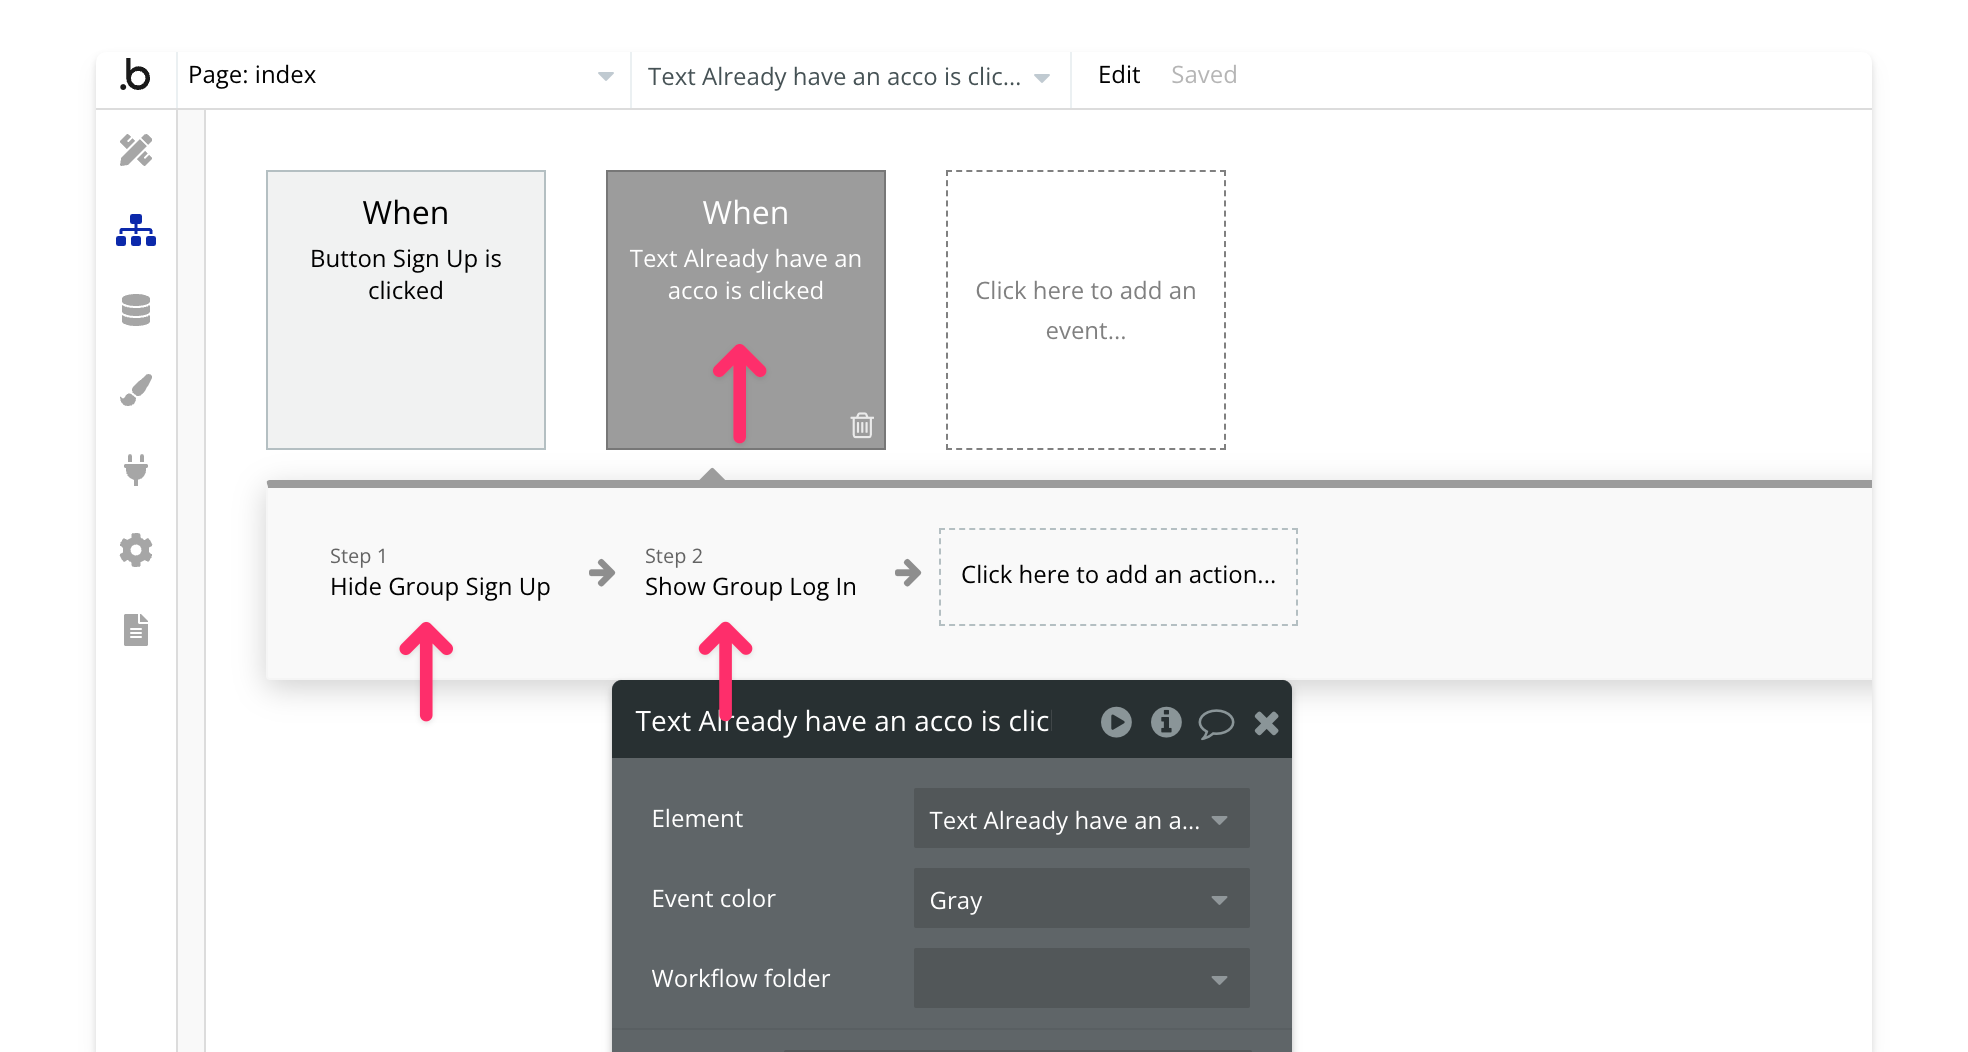
Task: Click the Edit menu in top bar
Action: click(1118, 76)
